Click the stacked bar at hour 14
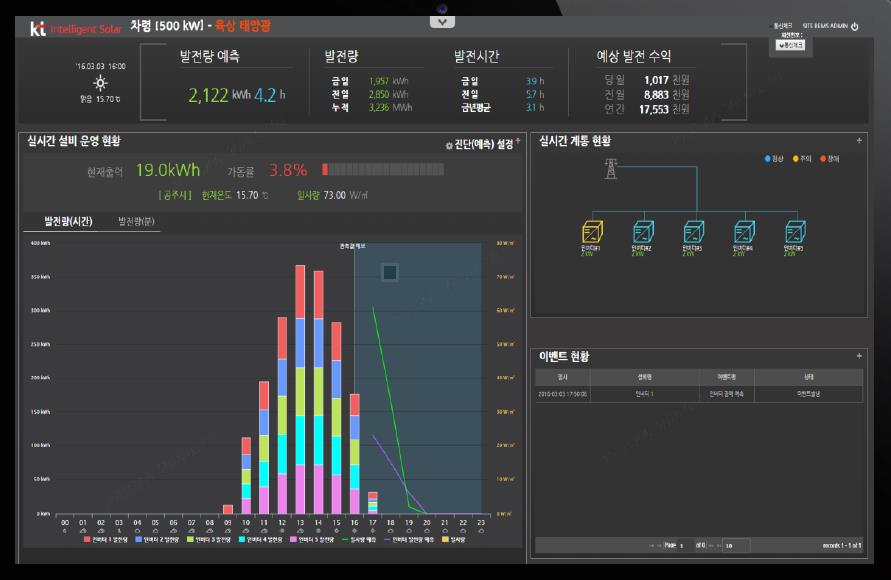Viewport: 891px width, 580px height. click(318, 392)
